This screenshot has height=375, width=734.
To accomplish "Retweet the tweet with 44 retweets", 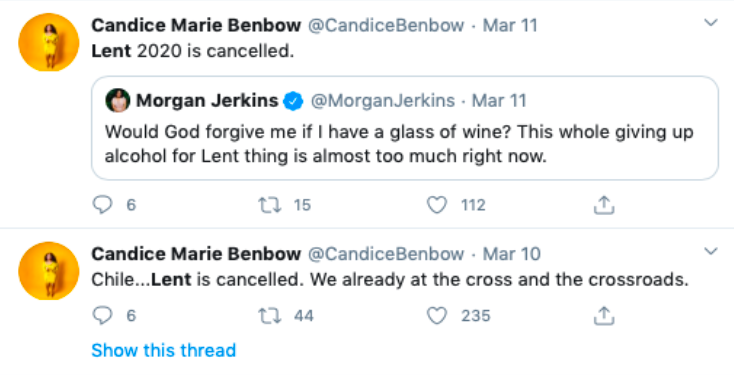I will [x=270, y=316].
